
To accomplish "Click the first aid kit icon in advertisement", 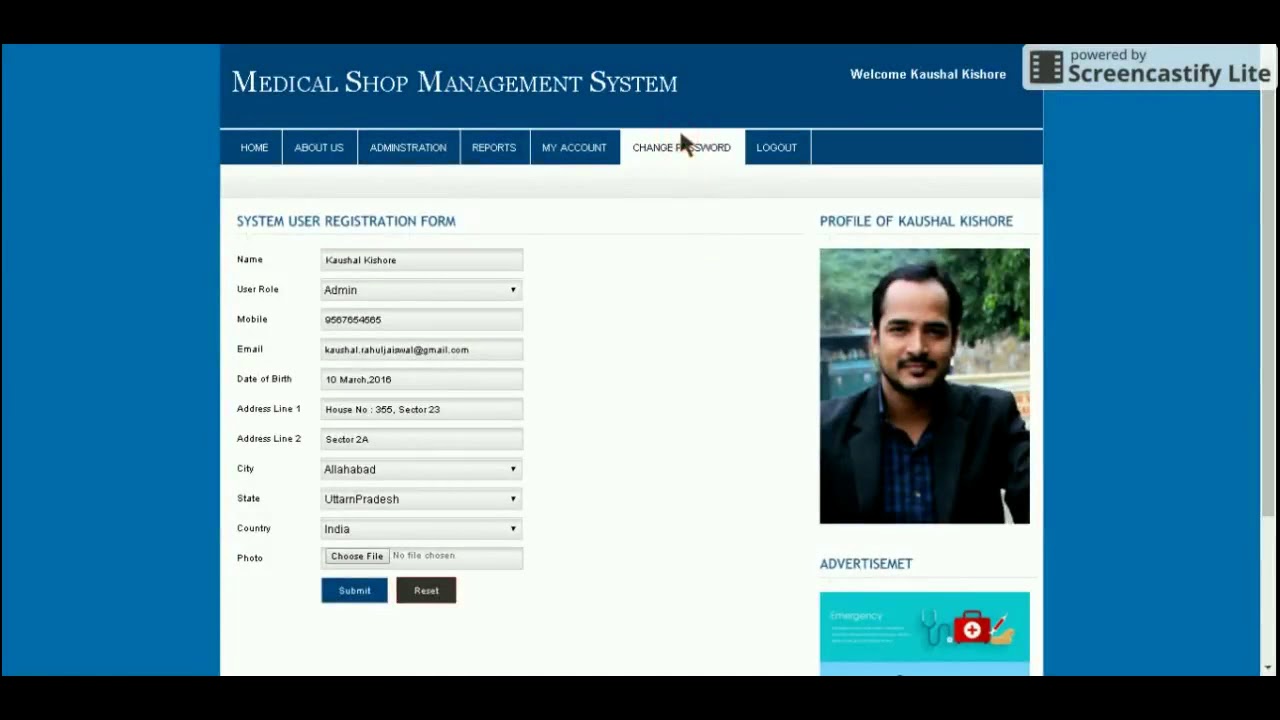I will [971, 629].
